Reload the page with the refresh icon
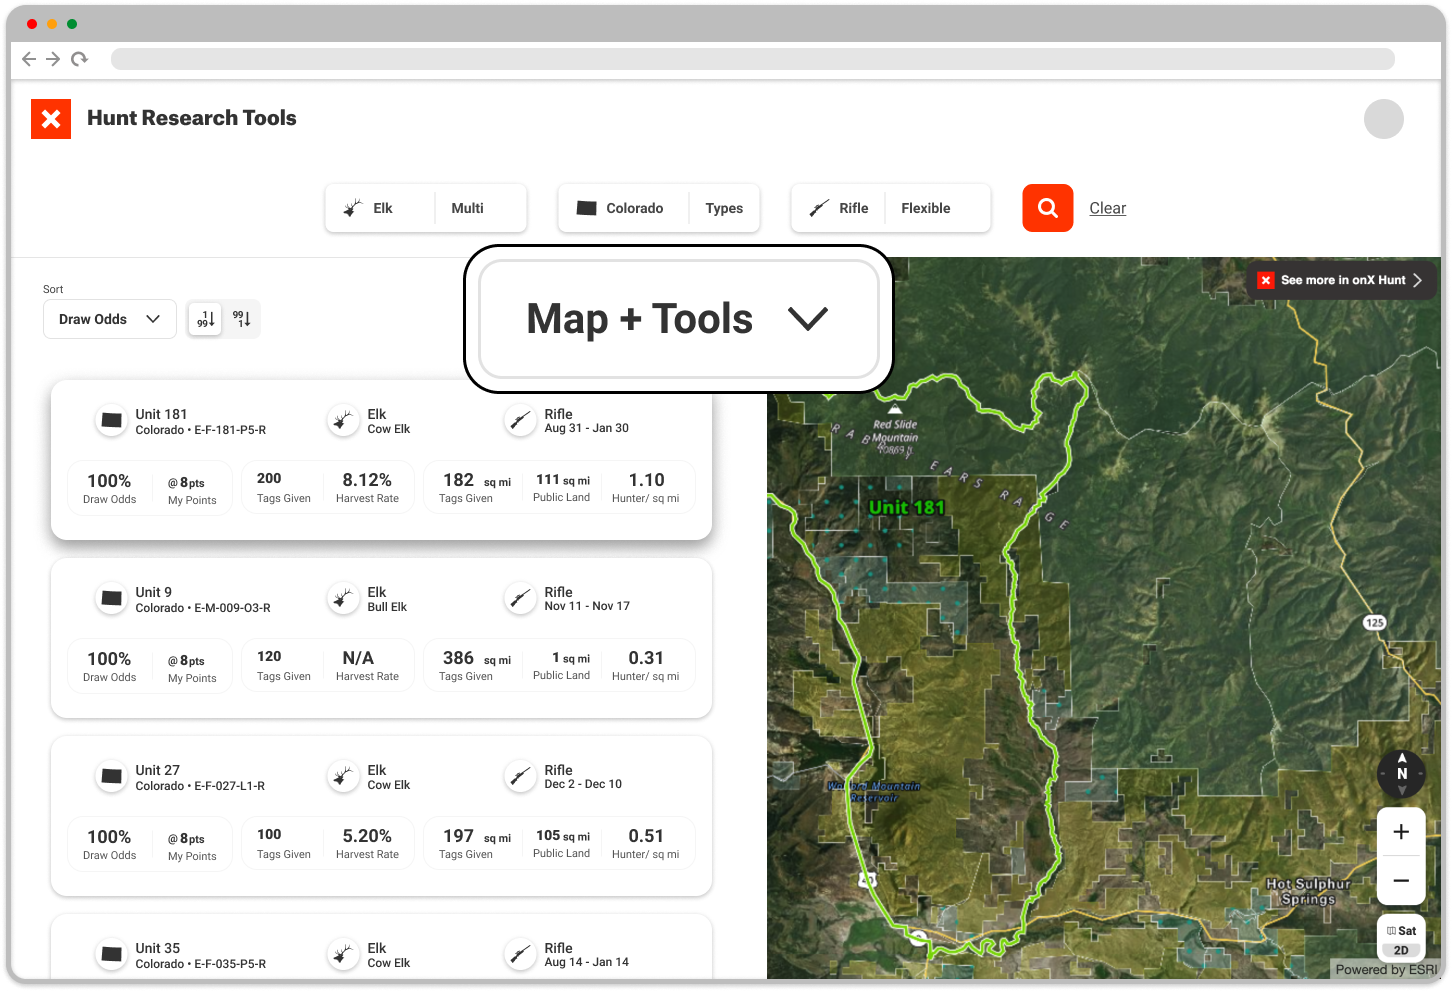 [x=79, y=59]
